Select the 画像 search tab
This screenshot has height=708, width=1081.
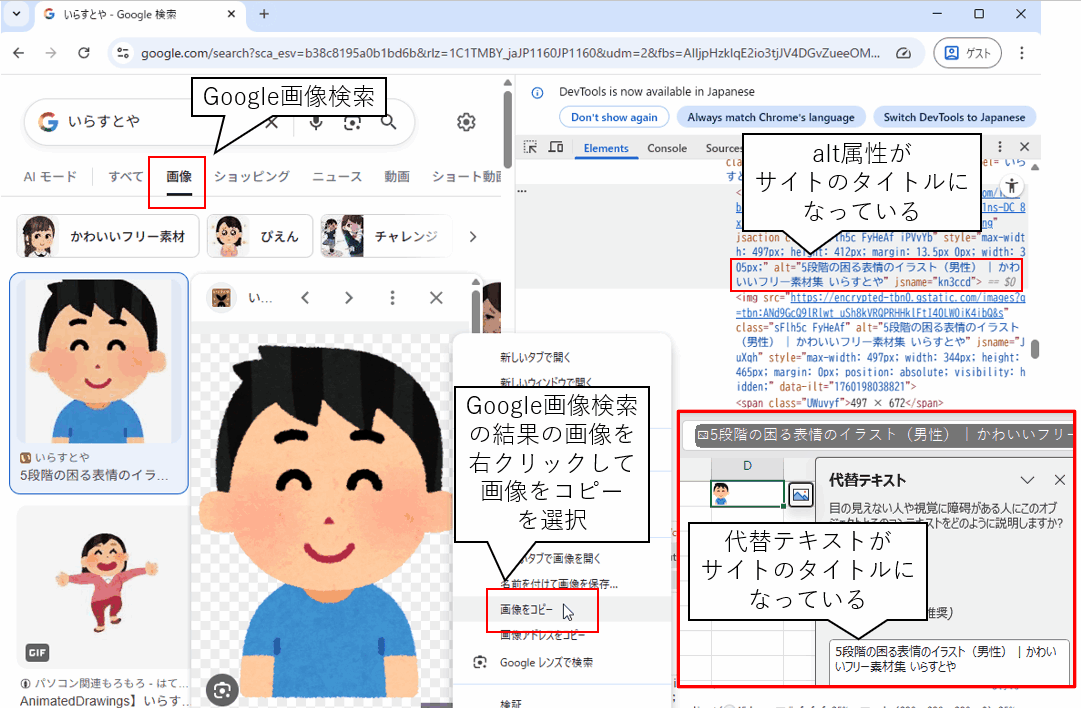(179, 176)
